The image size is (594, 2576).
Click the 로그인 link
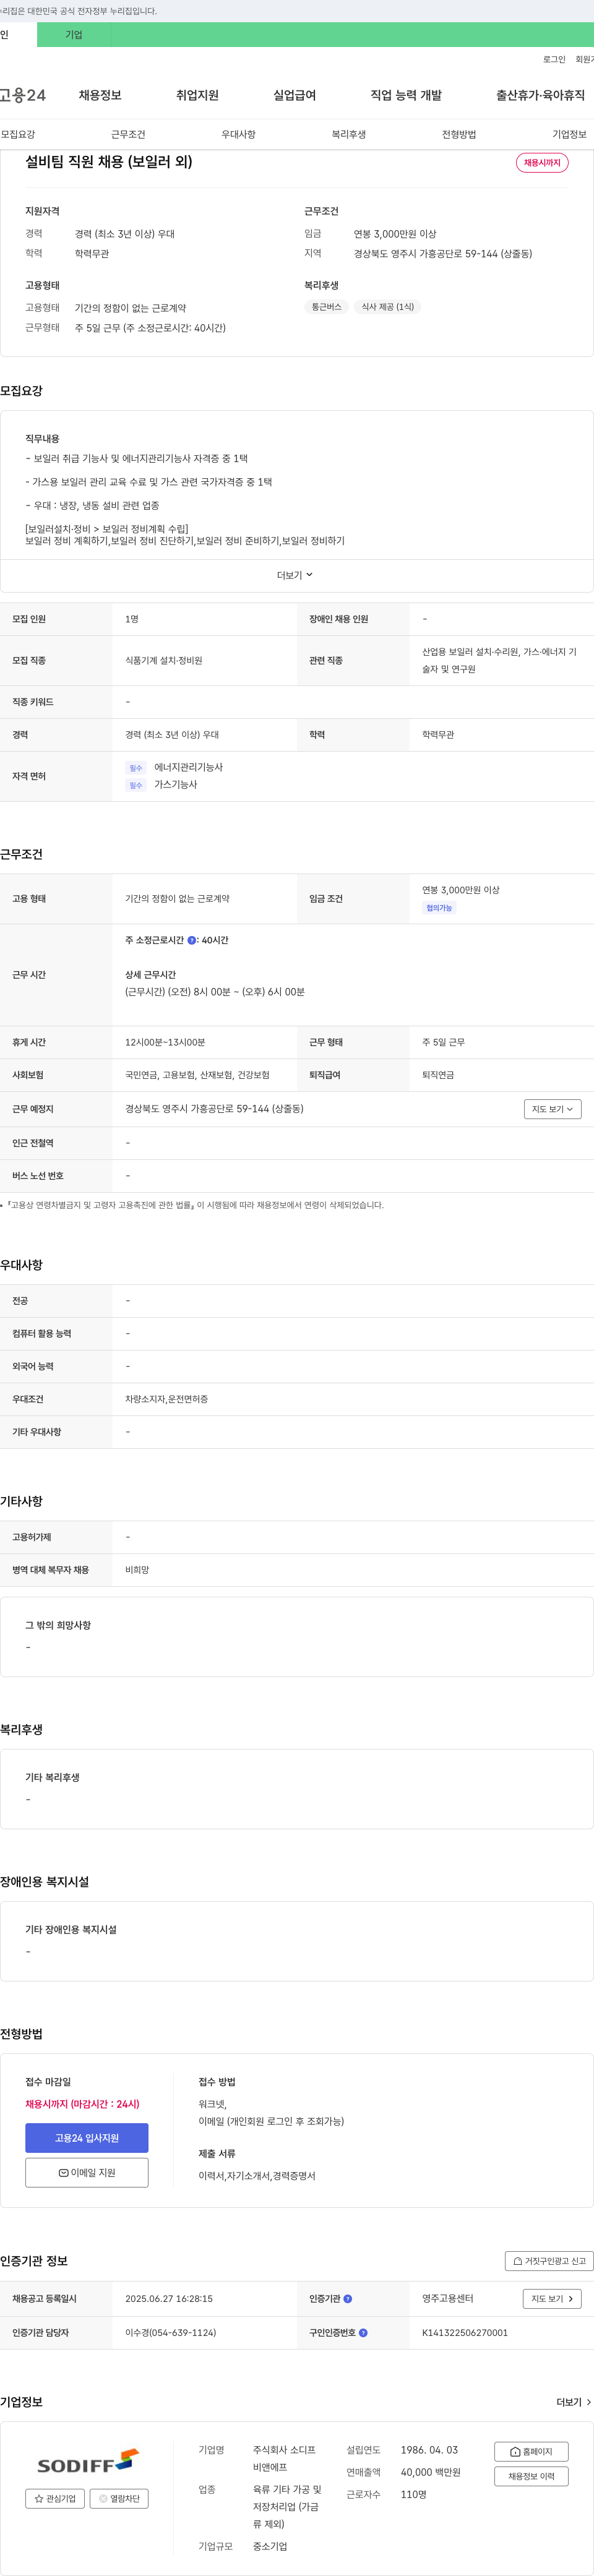(554, 59)
